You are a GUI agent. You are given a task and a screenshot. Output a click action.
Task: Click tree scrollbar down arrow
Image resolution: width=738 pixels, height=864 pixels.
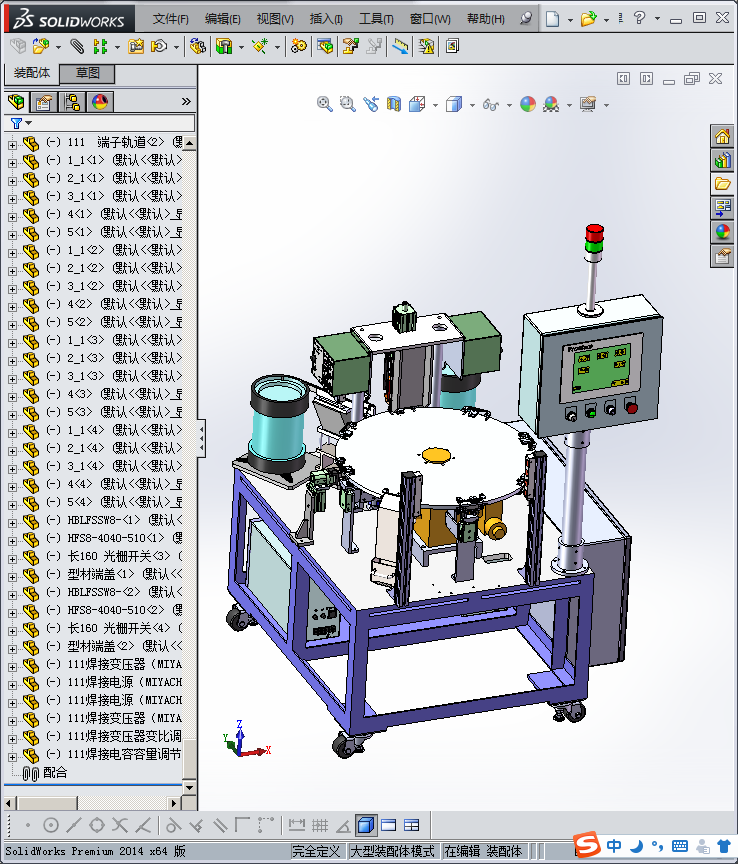click(x=190, y=787)
